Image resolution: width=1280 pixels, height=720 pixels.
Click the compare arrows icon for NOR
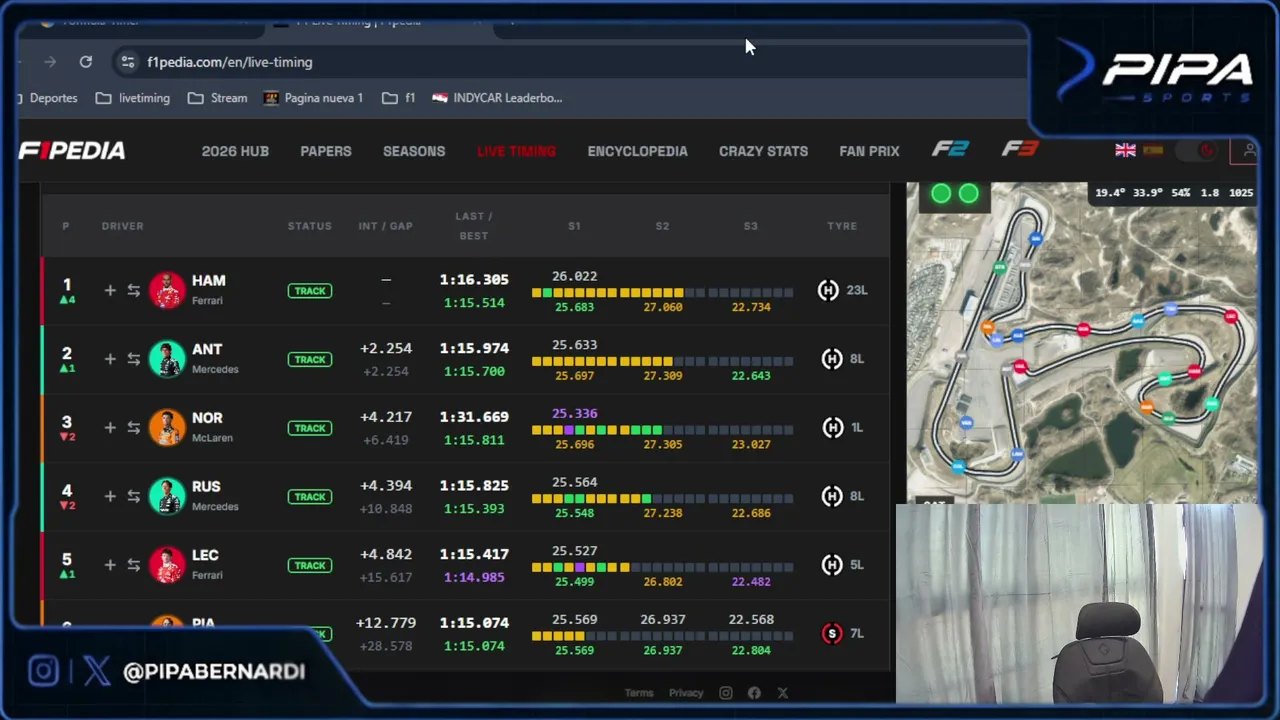click(133, 428)
